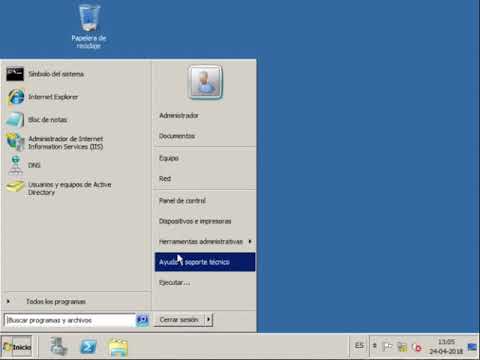Screen dimensions: 480x360
Task: Click the Herramientas administrativas label
Action: [201, 241]
